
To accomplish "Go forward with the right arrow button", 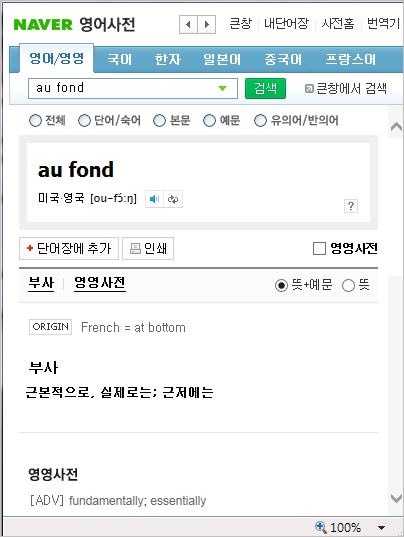I will tap(206, 24).
